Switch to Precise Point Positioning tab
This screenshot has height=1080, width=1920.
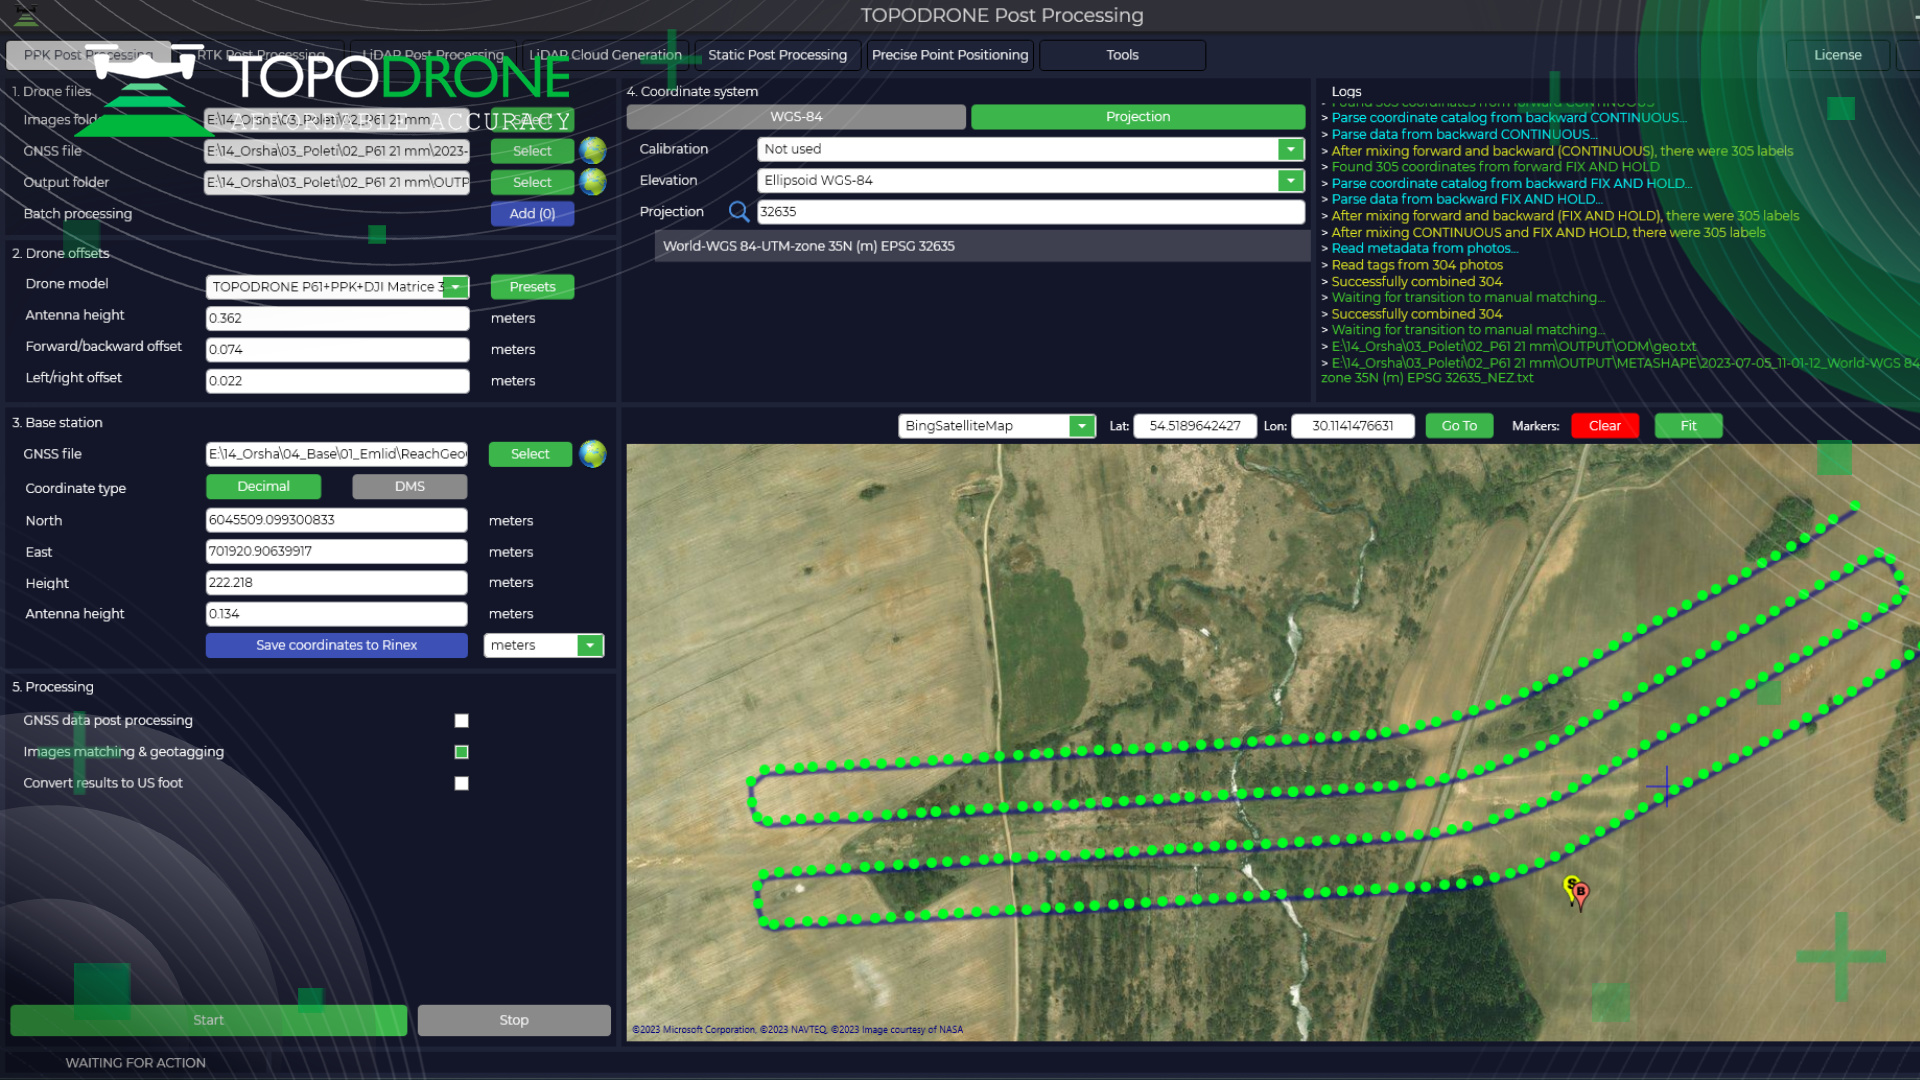click(949, 55)
